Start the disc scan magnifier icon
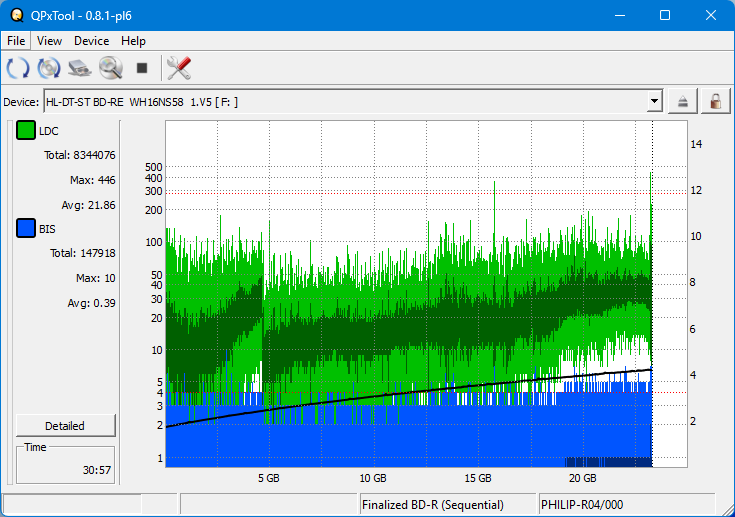This screenshot has height=517, width=735. pyautogui.click(x=110, y=68)
